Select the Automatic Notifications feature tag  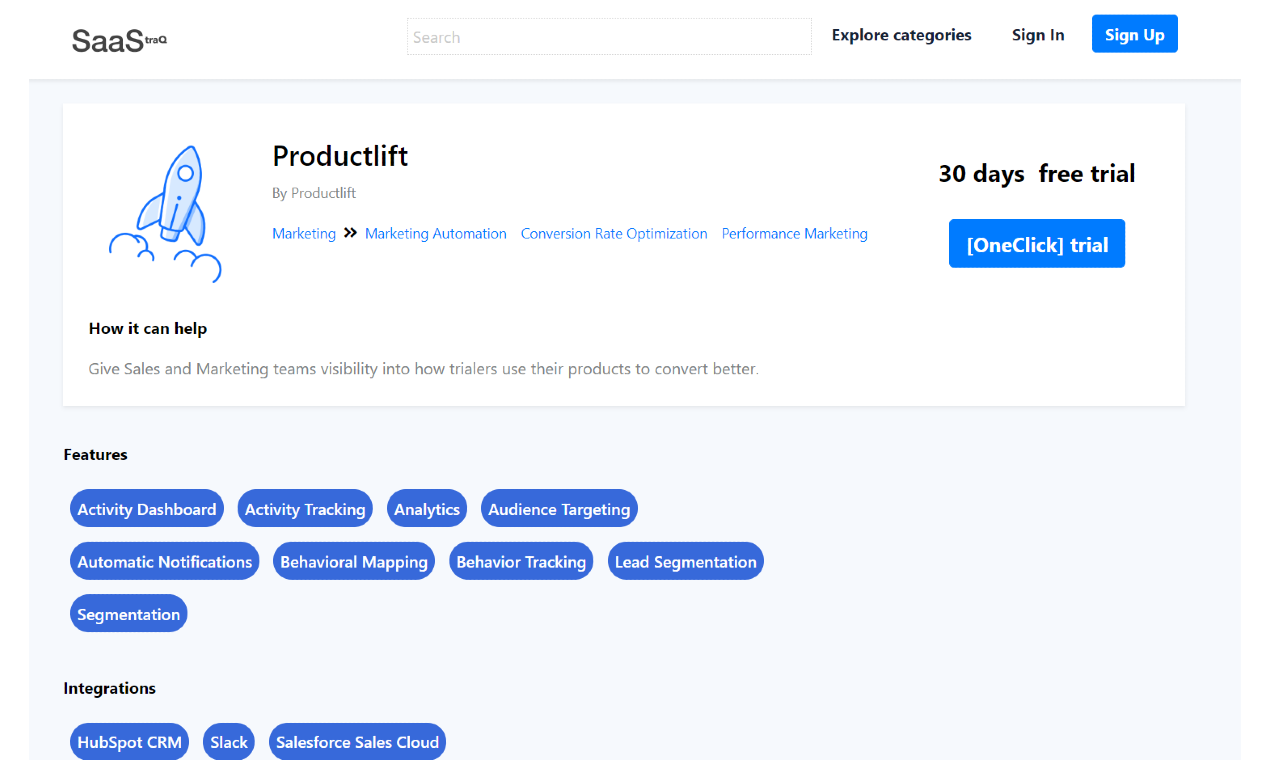165,561
